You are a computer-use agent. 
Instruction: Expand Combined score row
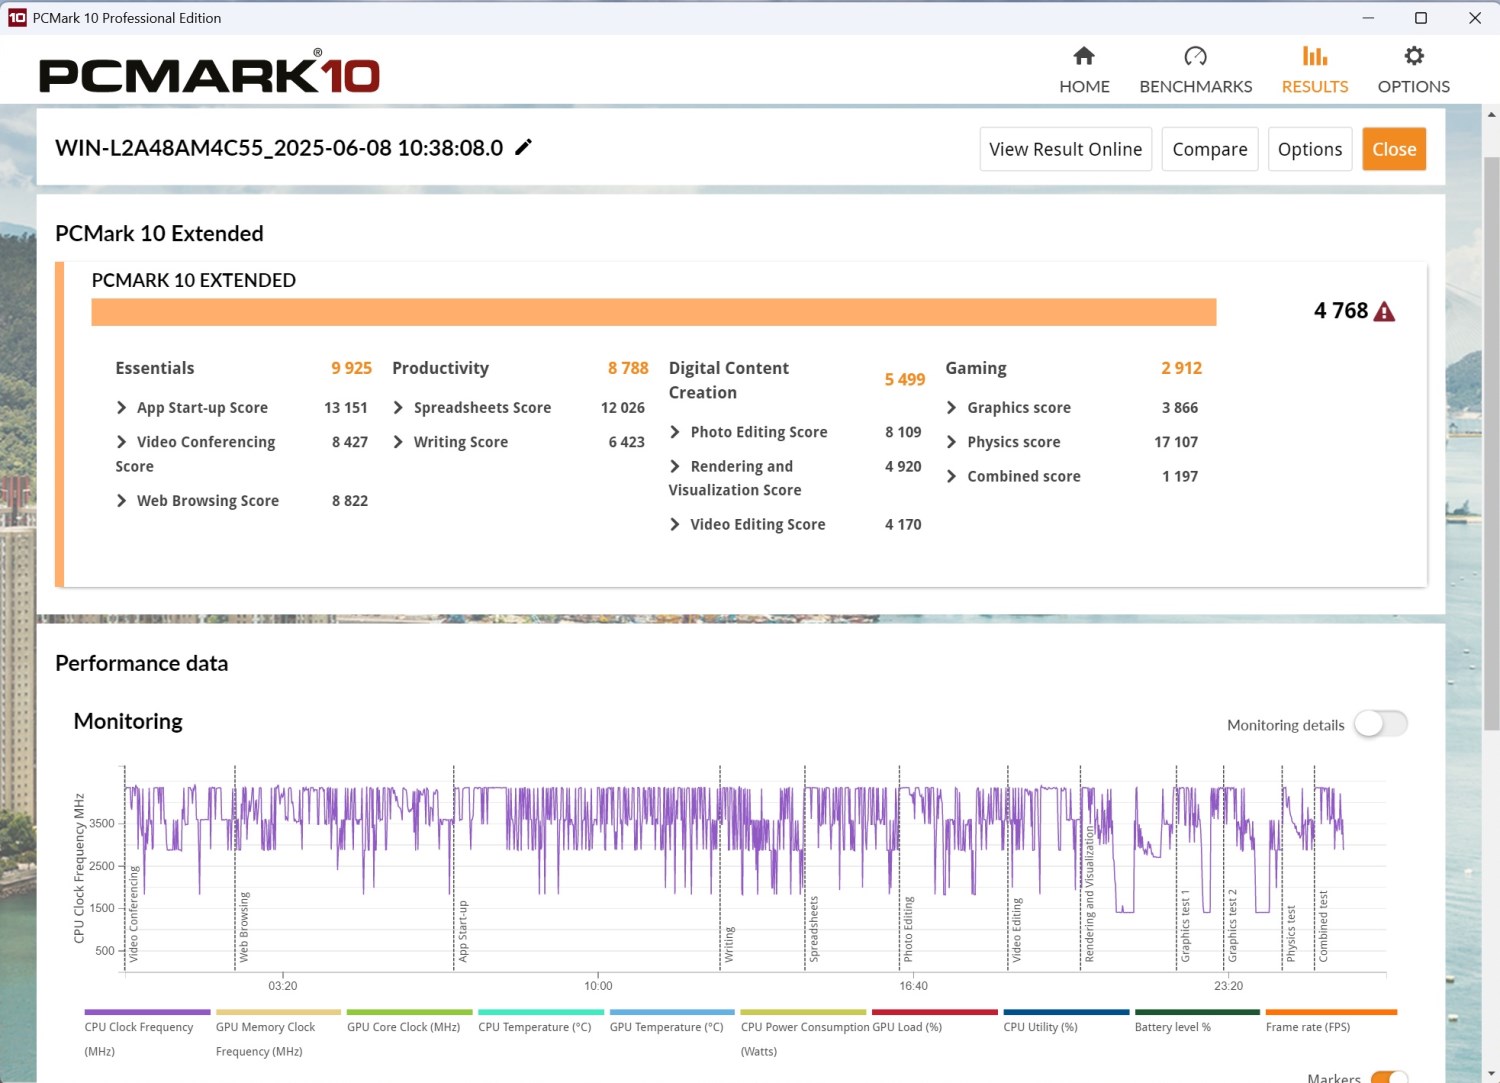click(x=952, y=476)
